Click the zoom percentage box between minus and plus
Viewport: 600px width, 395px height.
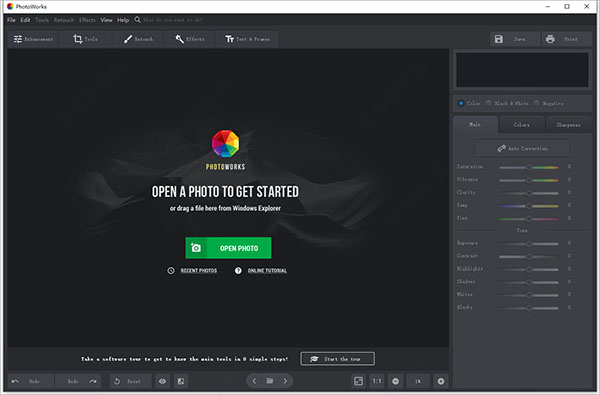418,381
